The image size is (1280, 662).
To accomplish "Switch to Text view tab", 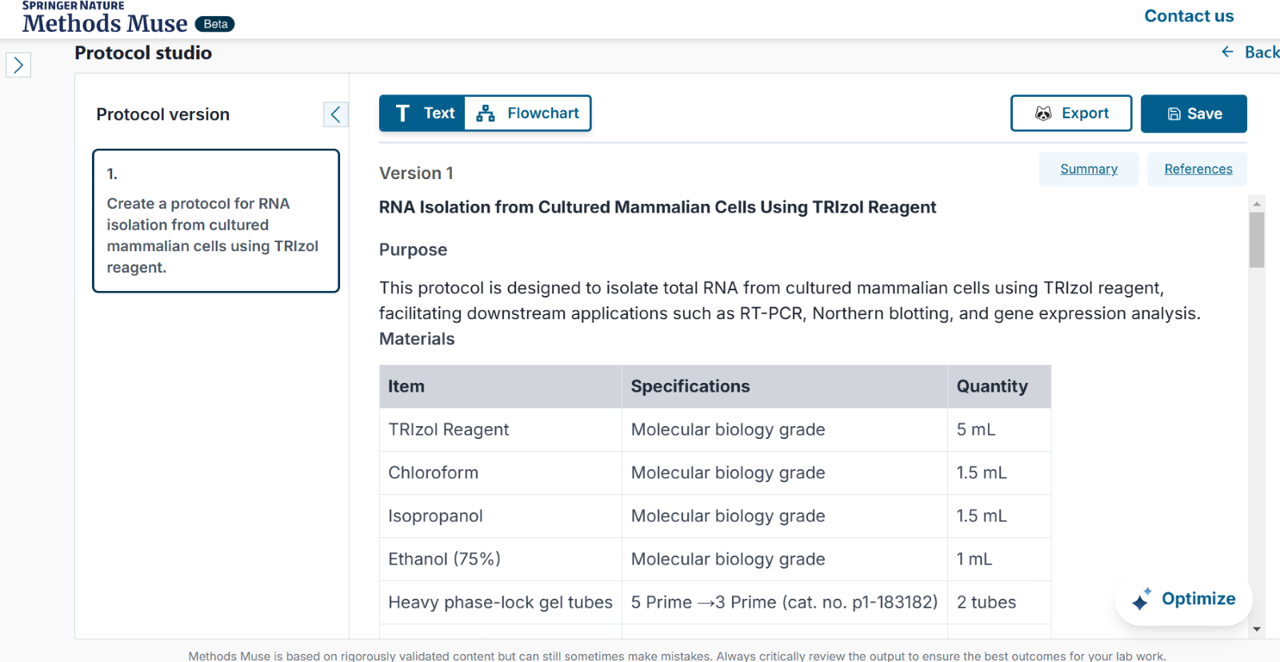I will click(424, 113).
